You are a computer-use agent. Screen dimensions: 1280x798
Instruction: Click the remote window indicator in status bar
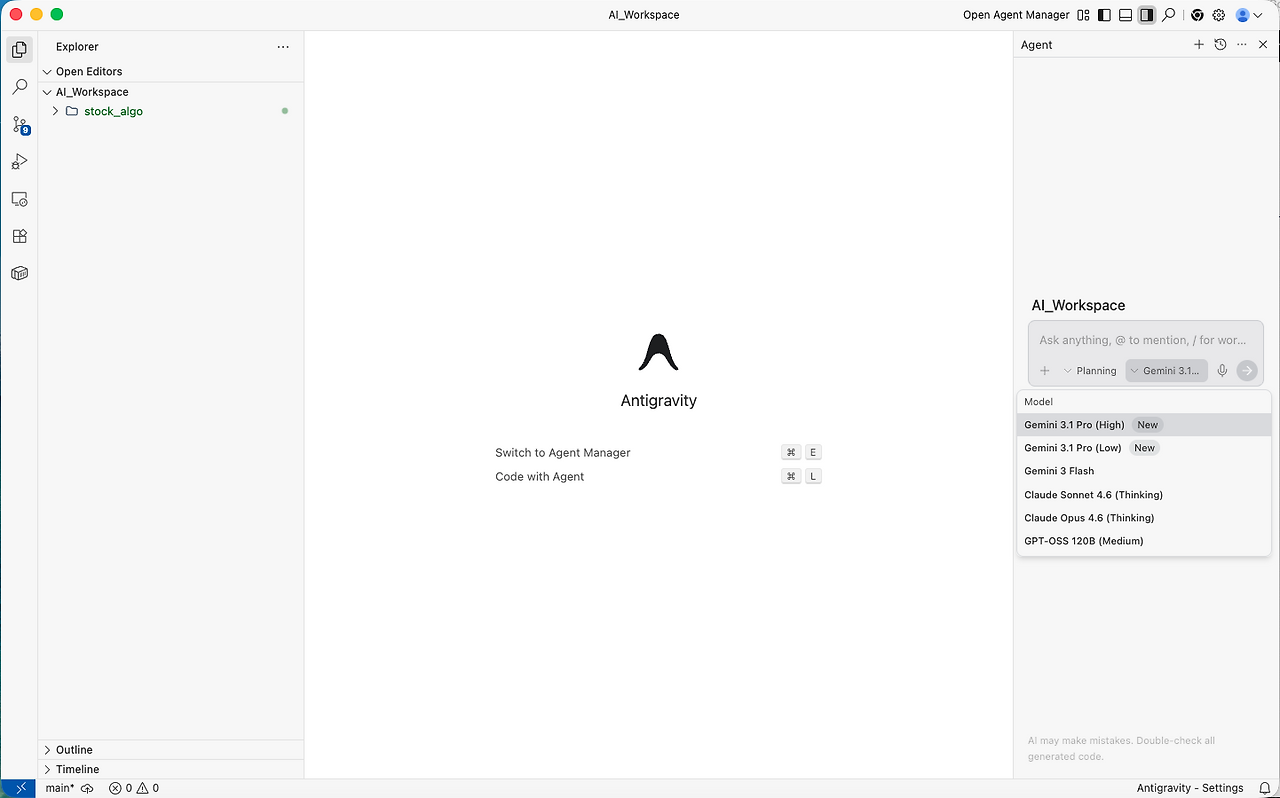click(19, 788)
